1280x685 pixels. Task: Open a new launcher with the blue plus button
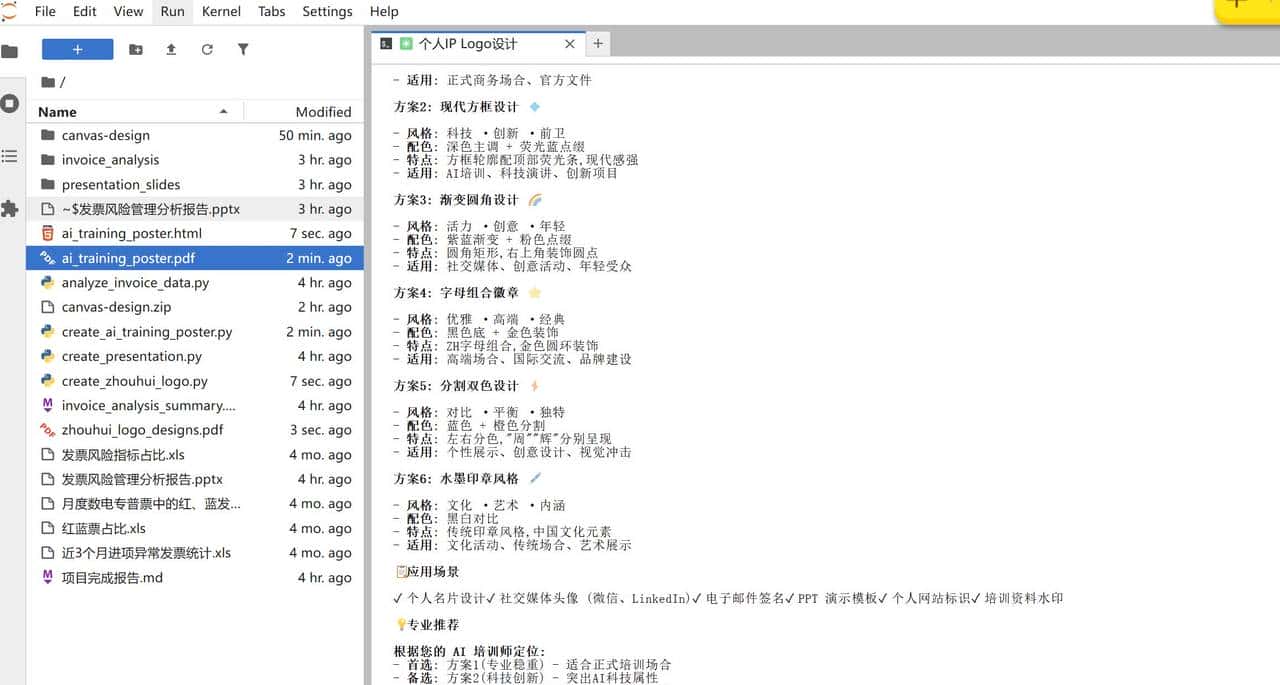pos(77,48)
